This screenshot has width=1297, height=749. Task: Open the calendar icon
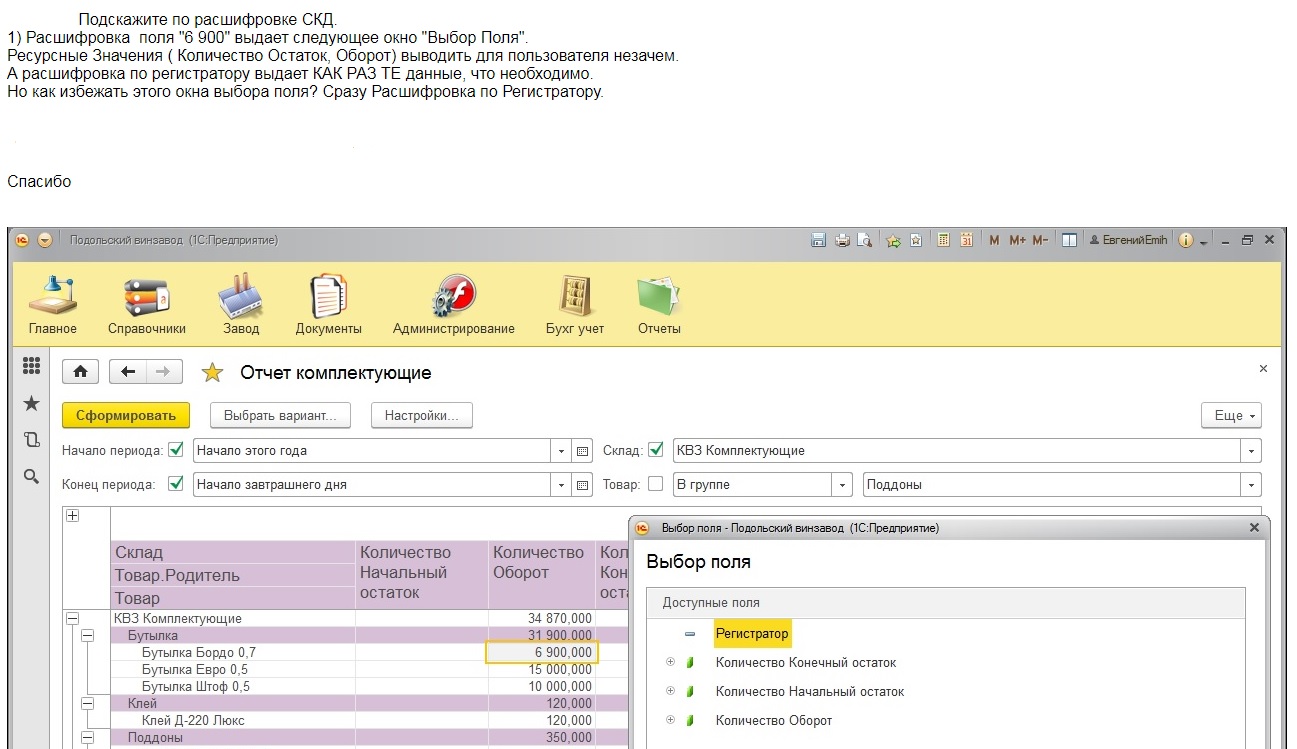966,241
